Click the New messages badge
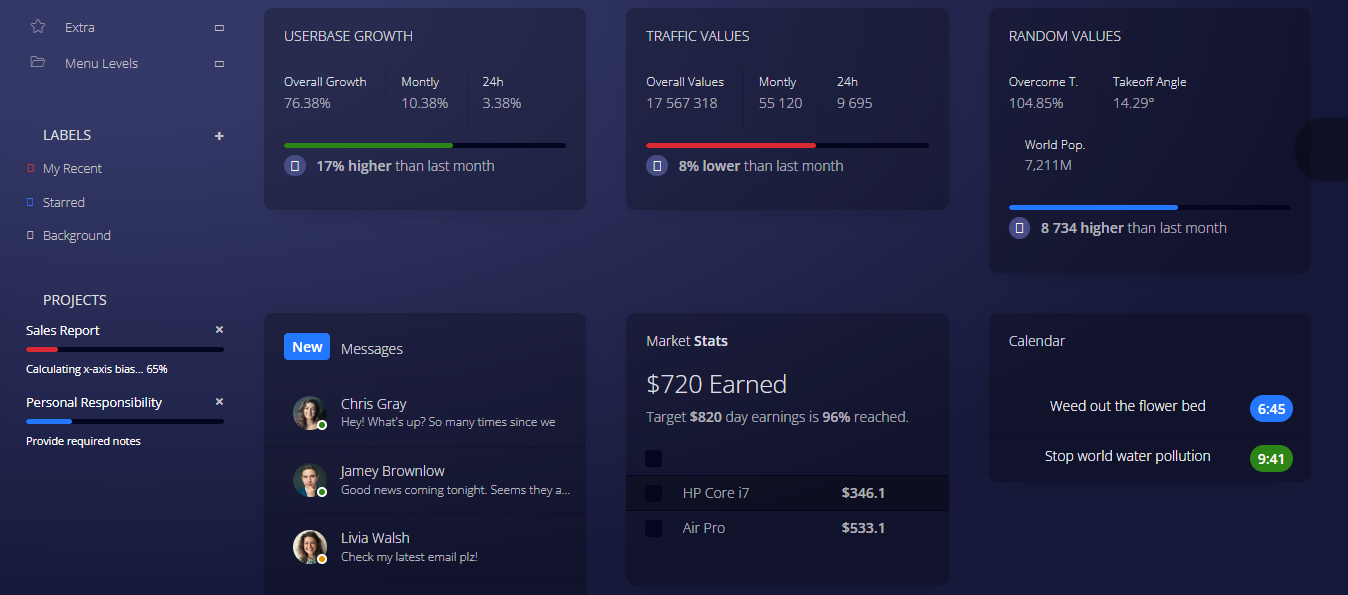 pyautogui.click(x=307, y=347)
